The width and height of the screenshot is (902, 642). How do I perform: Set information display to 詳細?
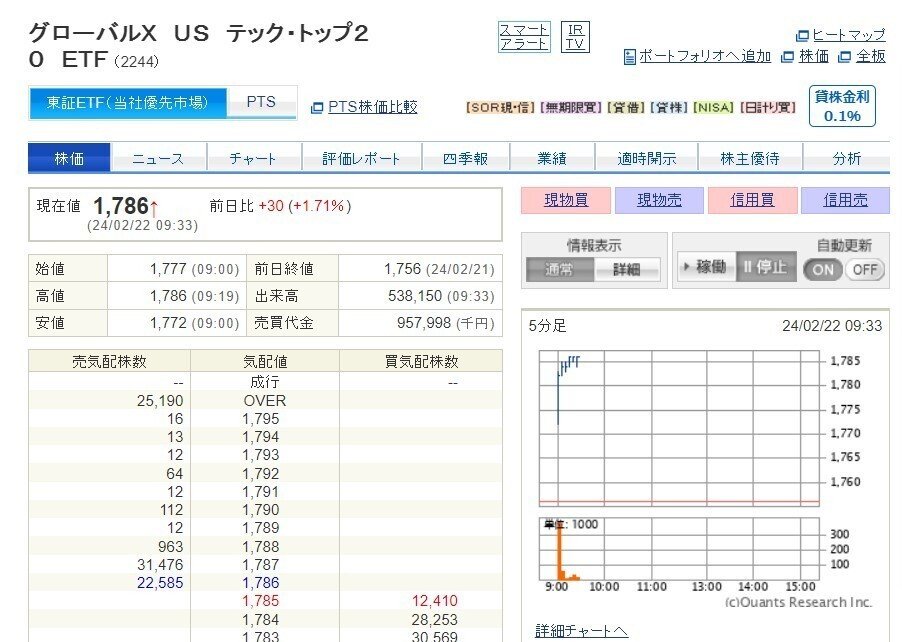(626, 269)
